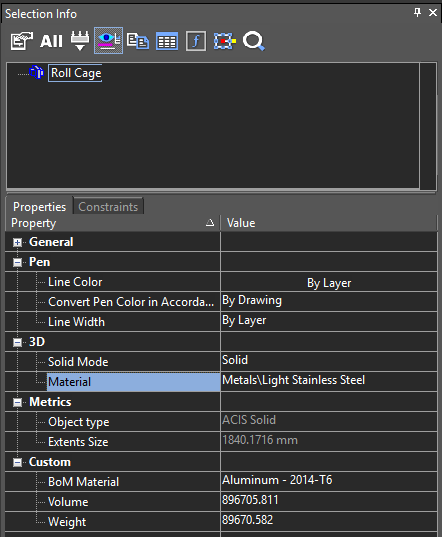Expand the General property group
The image size is (442, 537).
(17, 242)
